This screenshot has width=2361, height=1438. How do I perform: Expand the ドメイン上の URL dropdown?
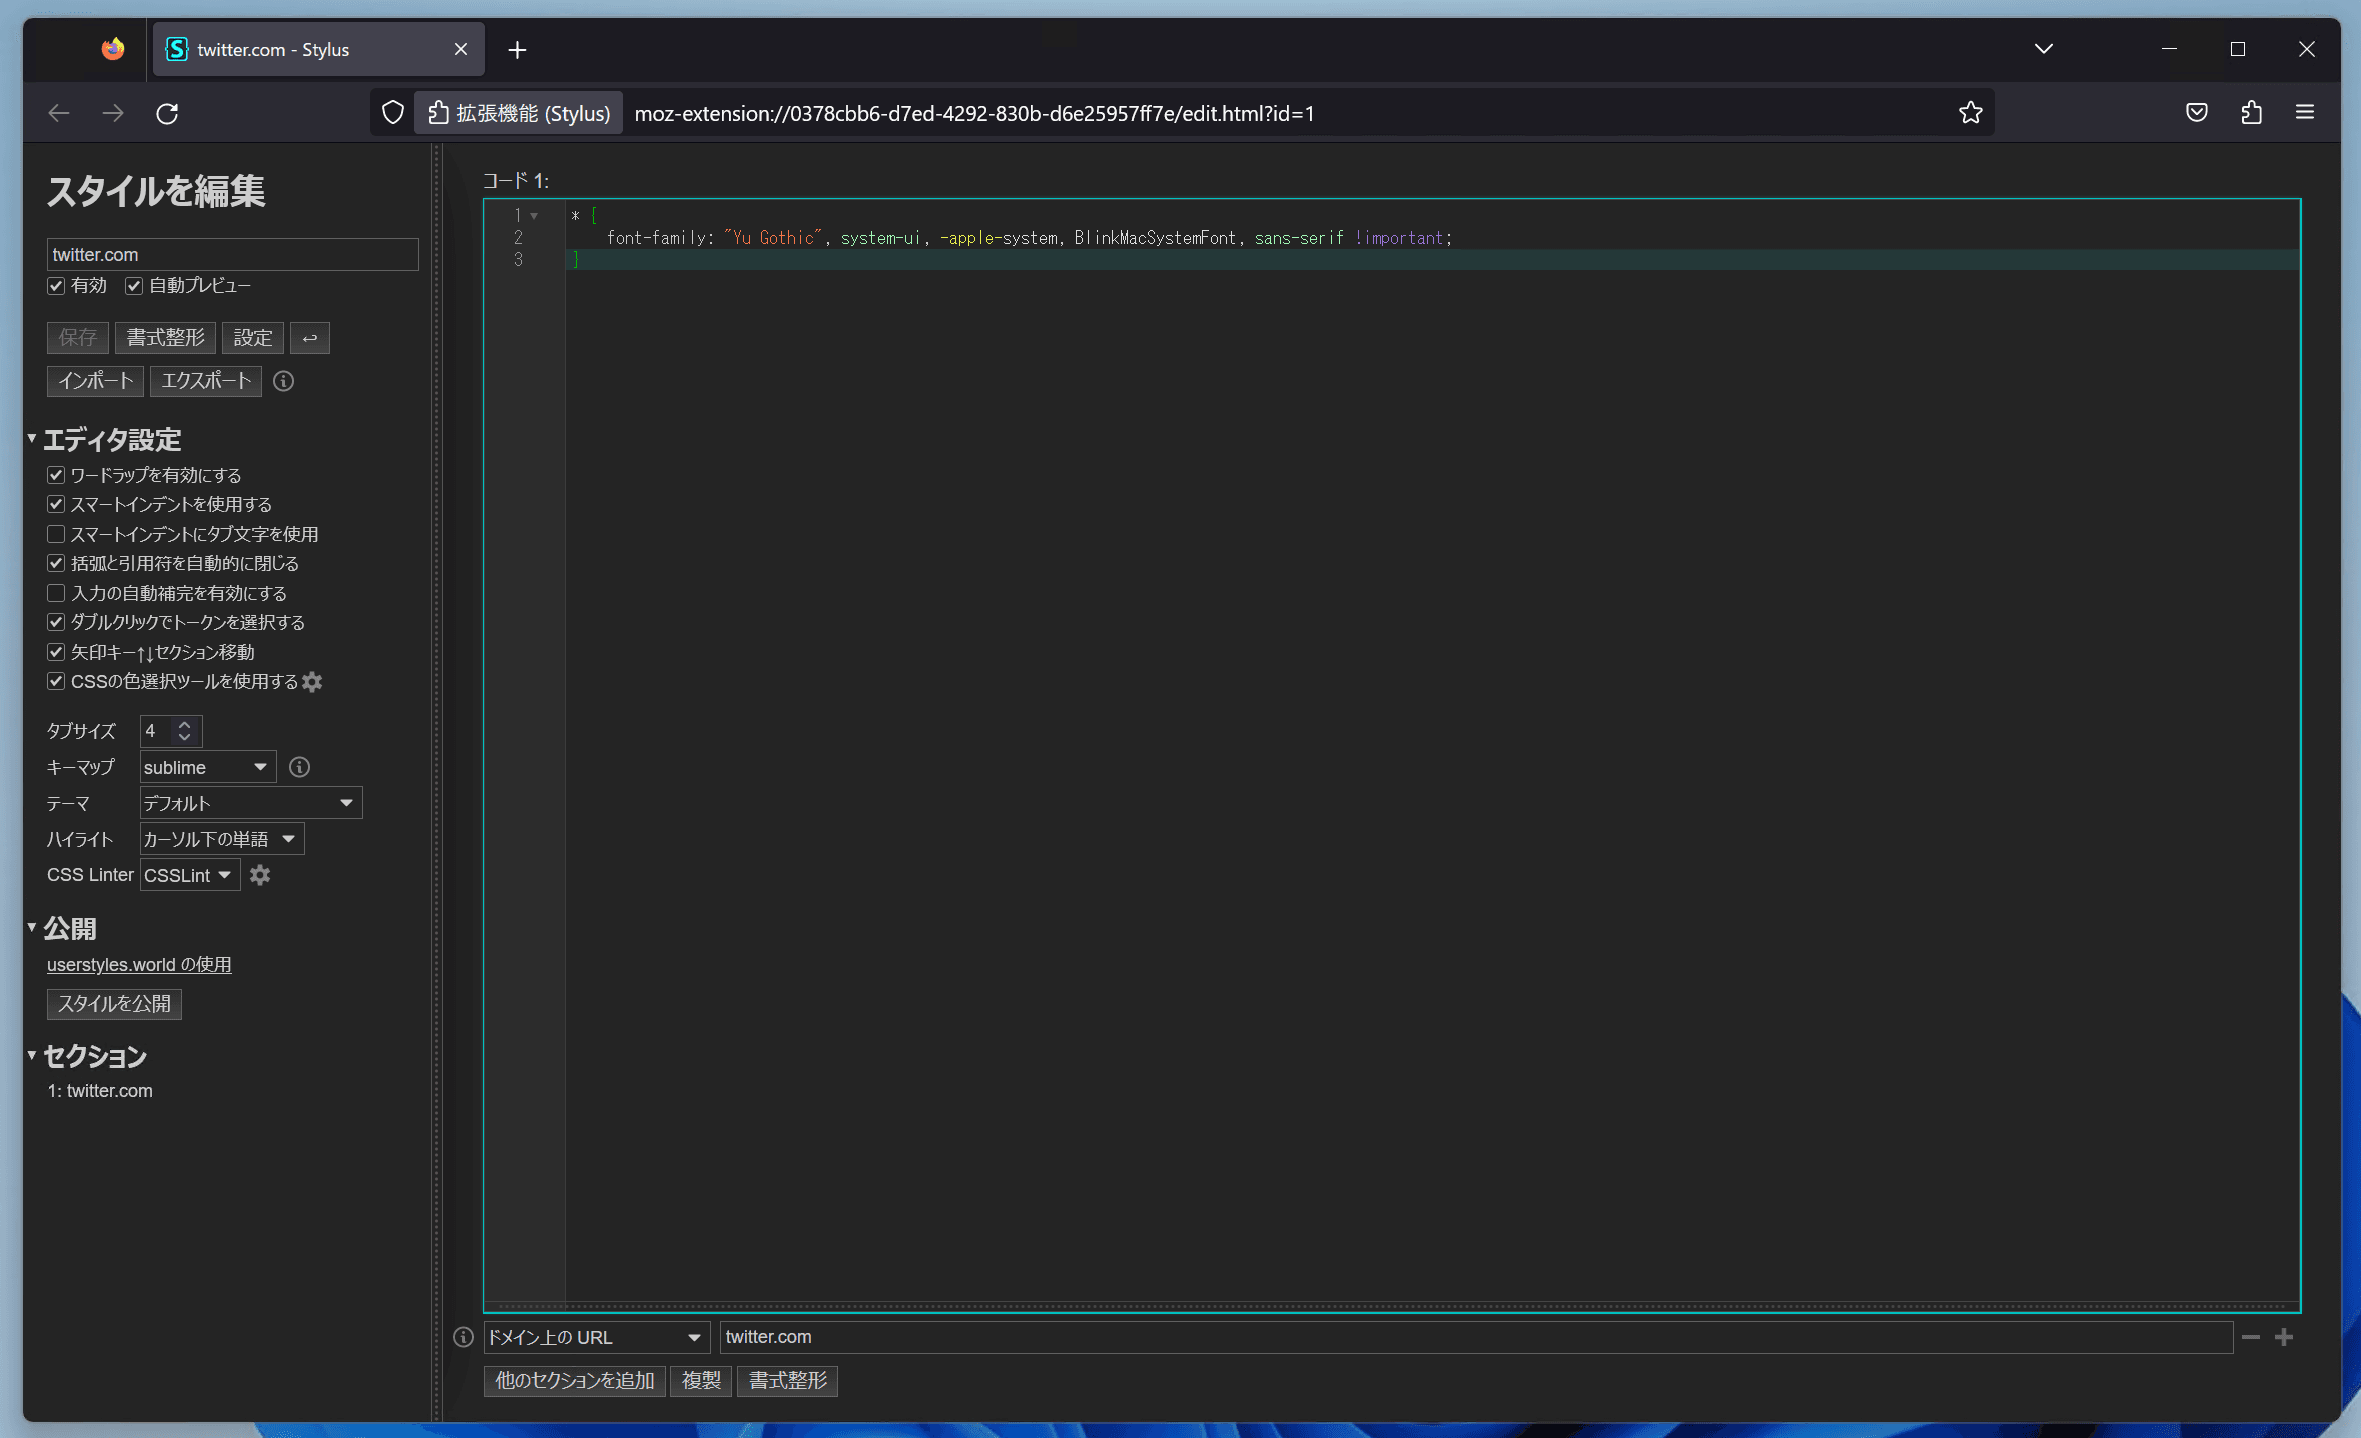pyautogui.click(x=597, y=1337)
